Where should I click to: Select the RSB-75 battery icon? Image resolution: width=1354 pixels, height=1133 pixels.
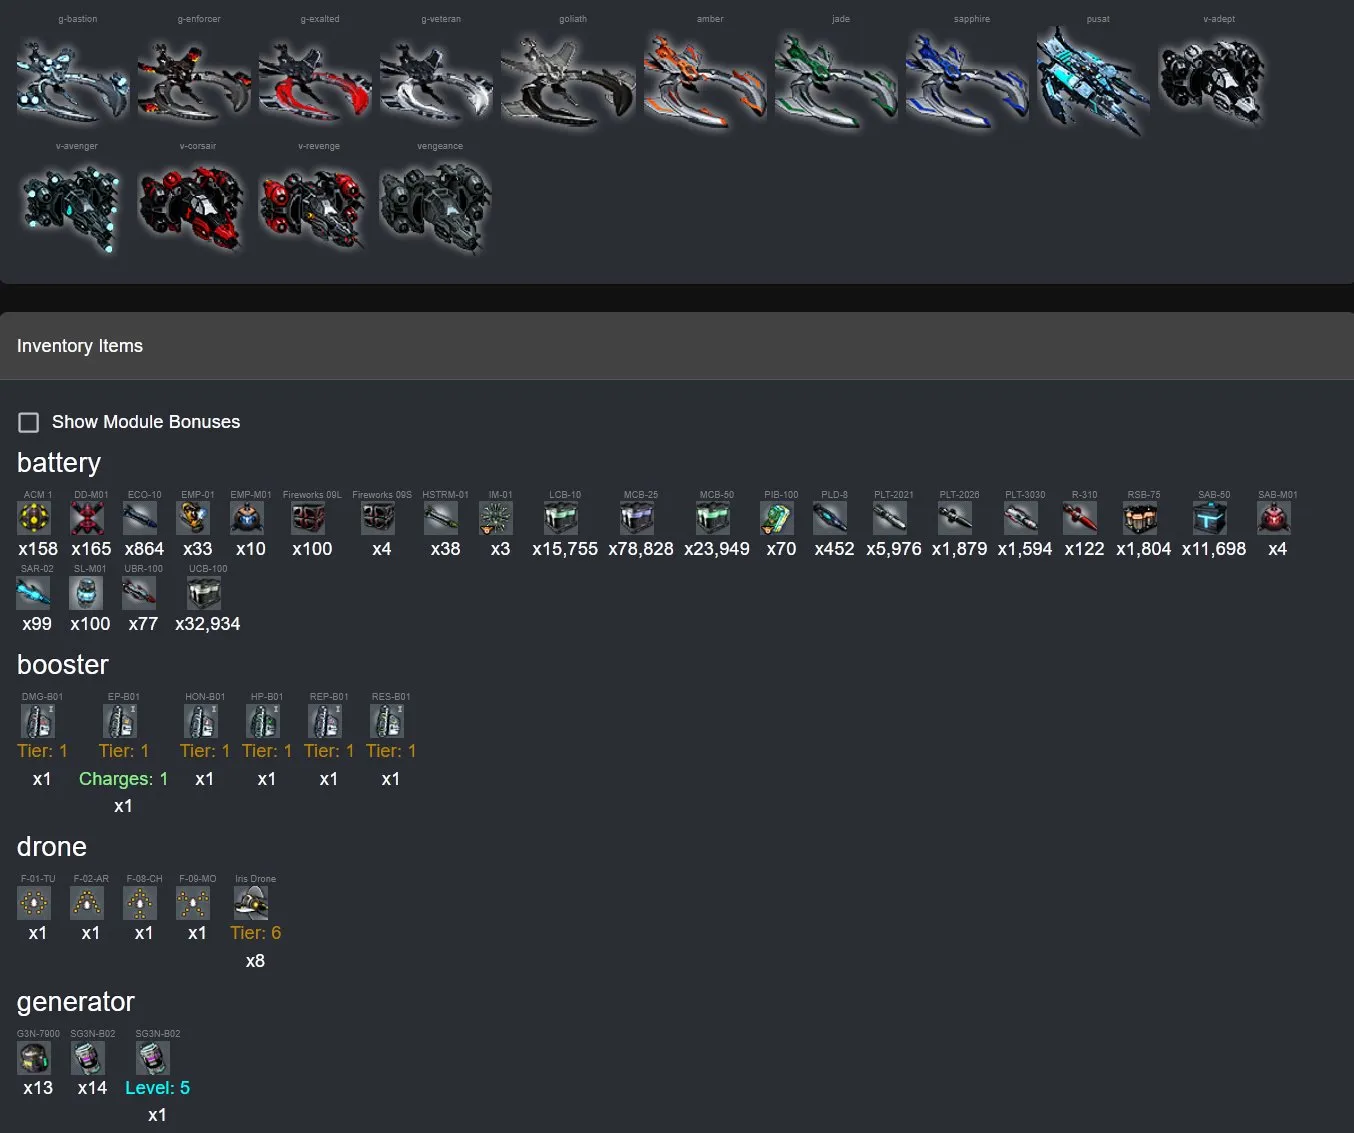(x=1140, y=518)
